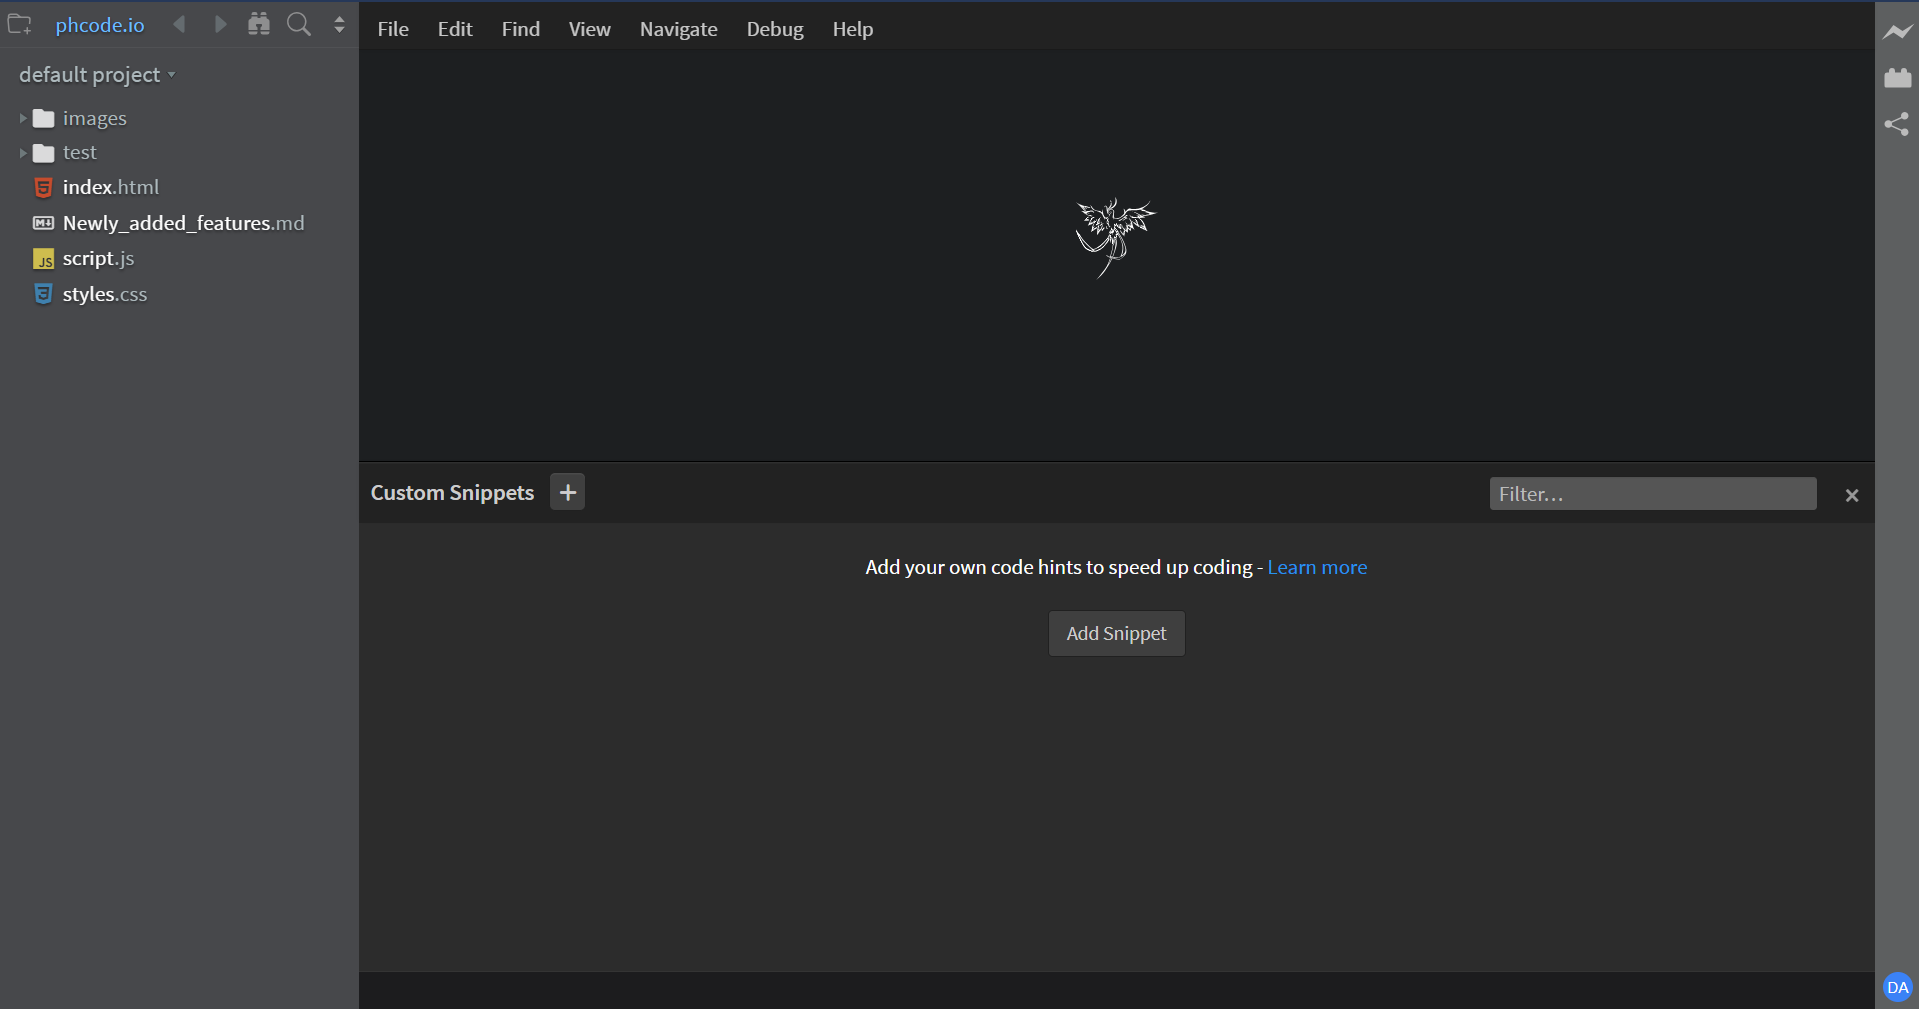Click the Find in Files binoculars icon

click(x=258, y=24)
